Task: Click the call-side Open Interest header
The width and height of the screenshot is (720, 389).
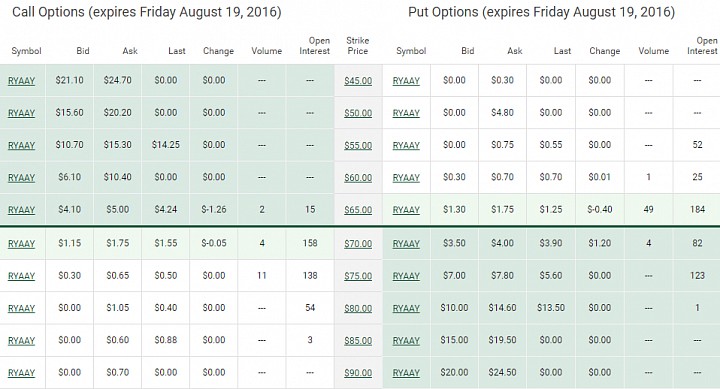Action: pyautogui.click(x=315, y=46)
